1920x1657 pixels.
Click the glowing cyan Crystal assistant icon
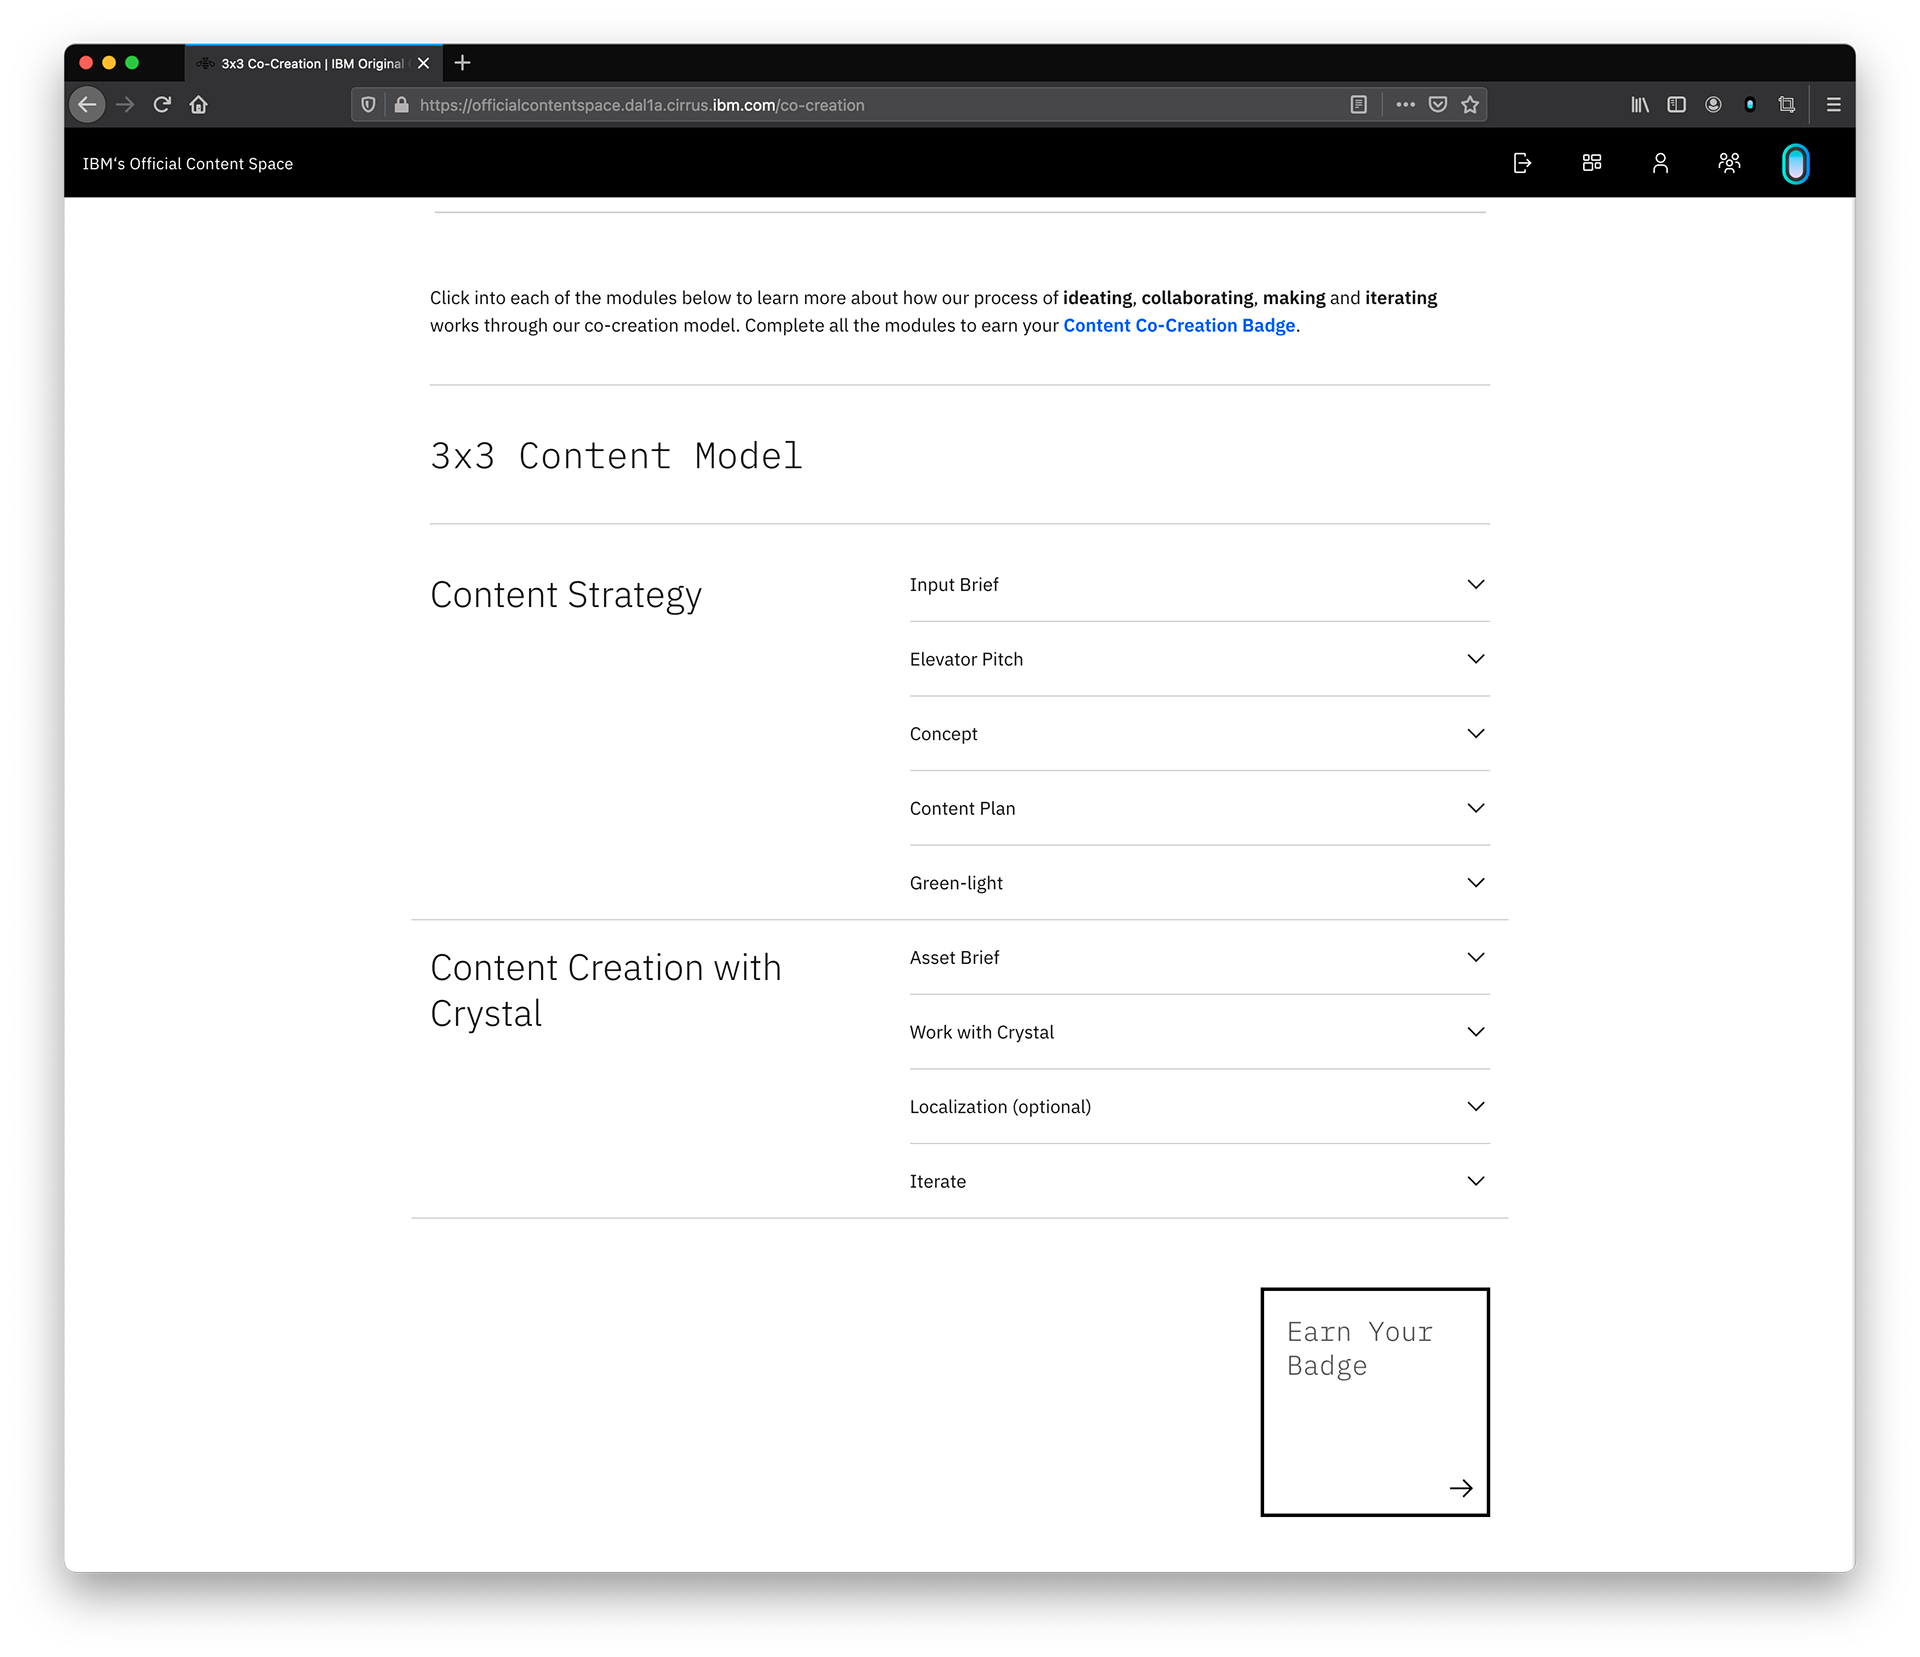click(1795, 164)
